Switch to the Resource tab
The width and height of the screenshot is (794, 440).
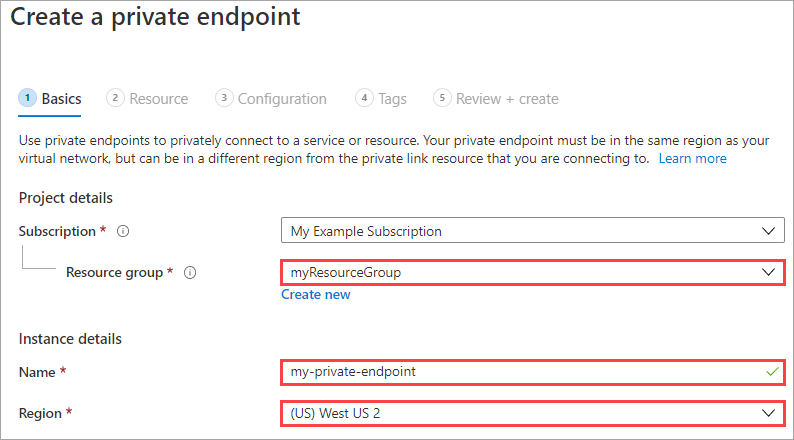(158, 99)
